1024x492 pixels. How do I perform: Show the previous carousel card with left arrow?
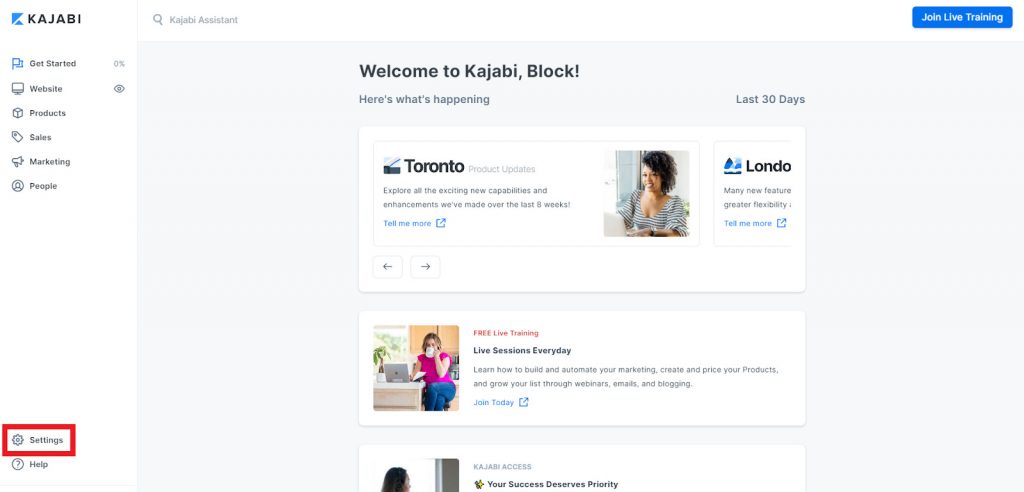(387, 267)
